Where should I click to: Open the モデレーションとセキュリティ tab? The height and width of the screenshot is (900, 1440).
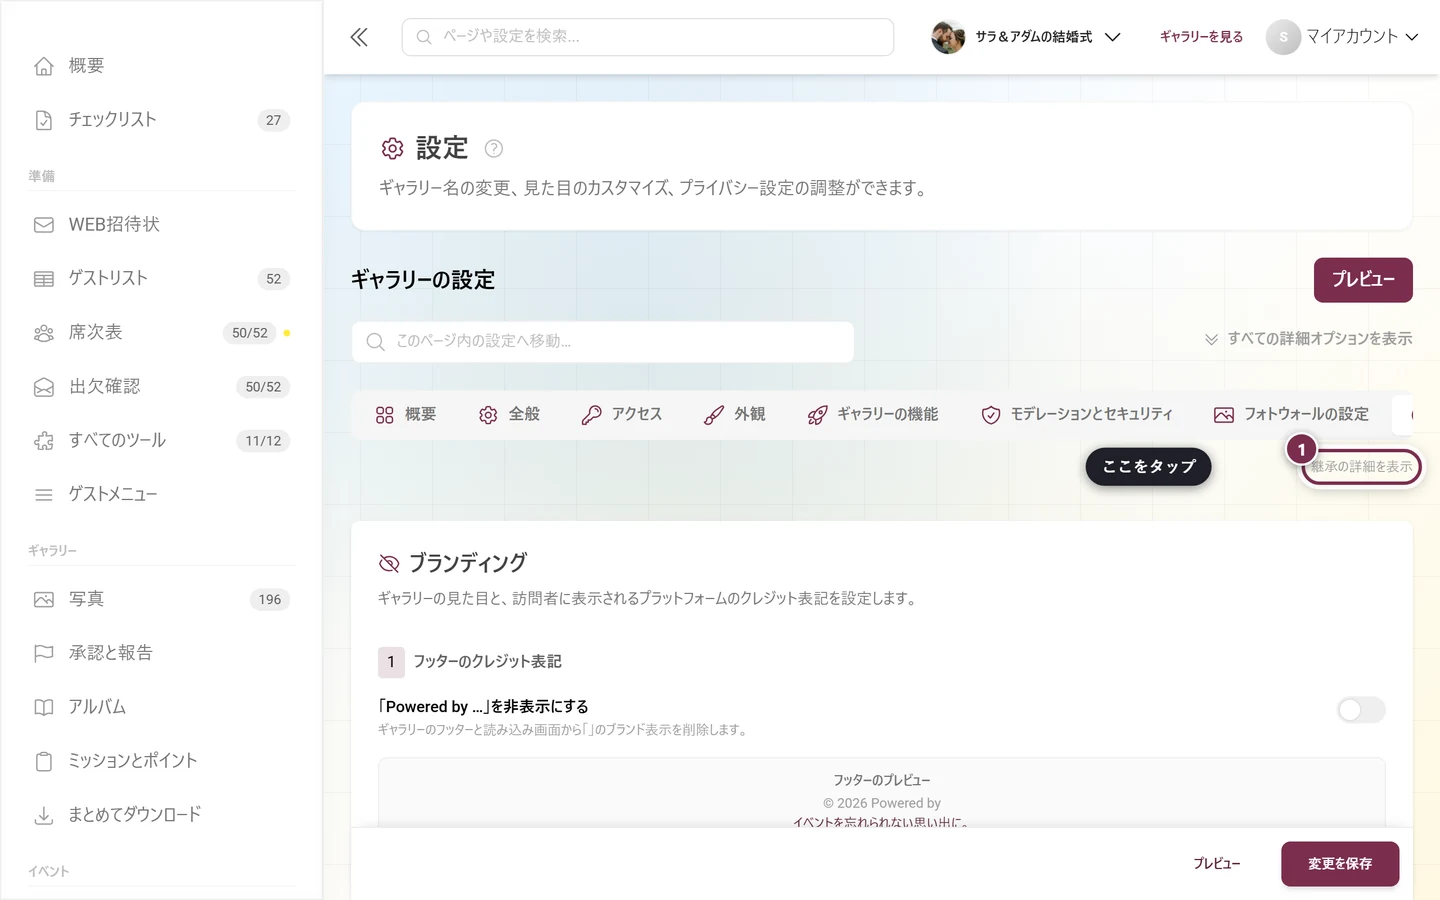click(1077, 415)
